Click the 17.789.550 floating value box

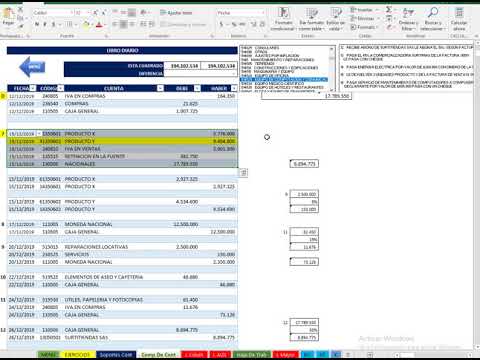(x=306, y=96)
